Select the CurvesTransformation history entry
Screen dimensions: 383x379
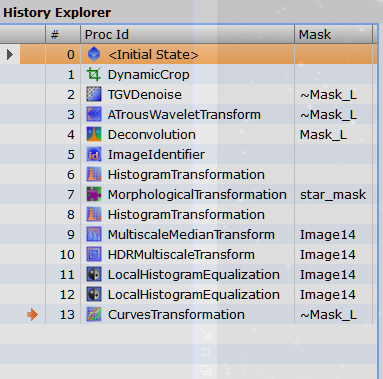176,315
